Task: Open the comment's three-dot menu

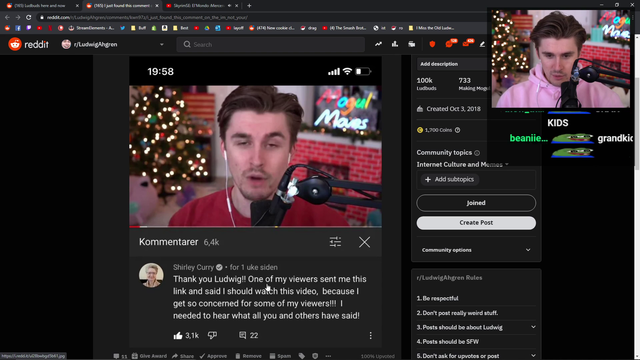Action: click(370, 336)
